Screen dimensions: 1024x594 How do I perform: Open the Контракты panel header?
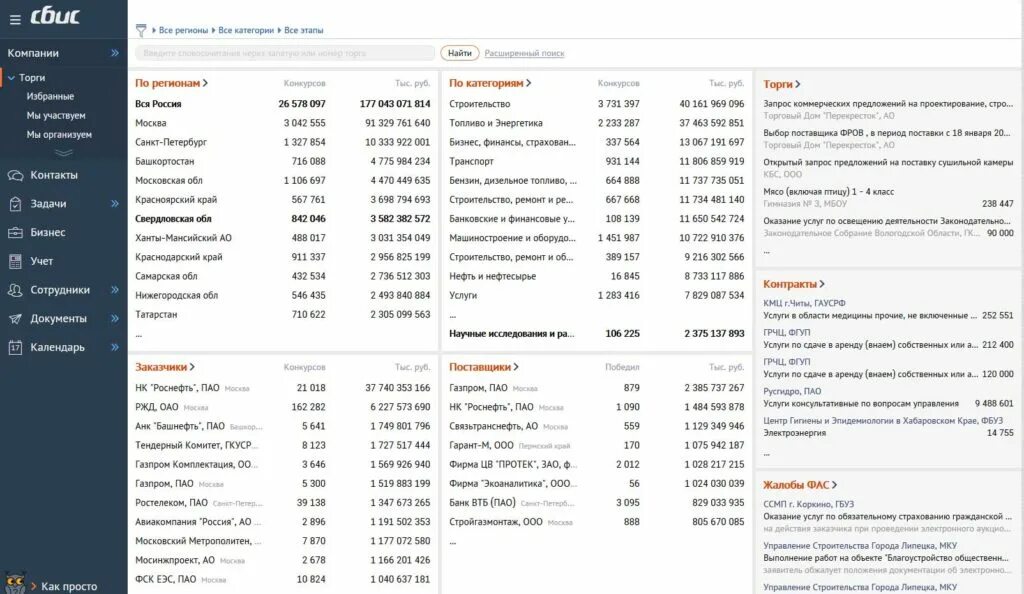point(793,284)
